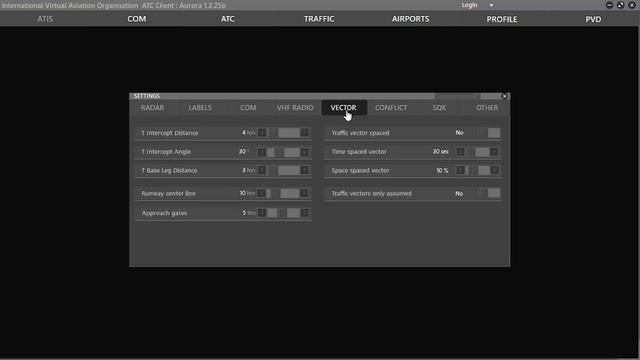Click the T Base Leg Distance slider
Screen dimensions: 640x360
(x=283, y=170)
